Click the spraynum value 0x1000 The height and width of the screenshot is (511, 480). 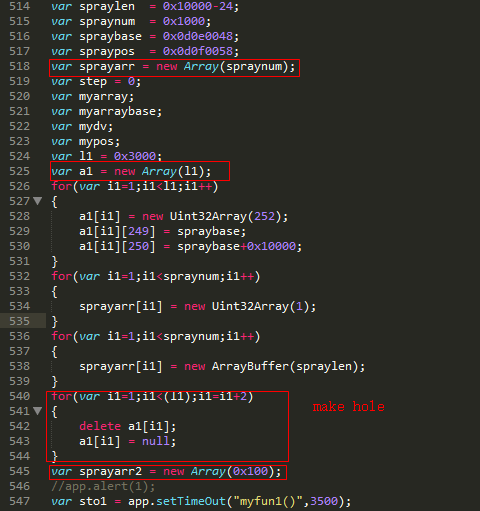(x=184, y=21)
